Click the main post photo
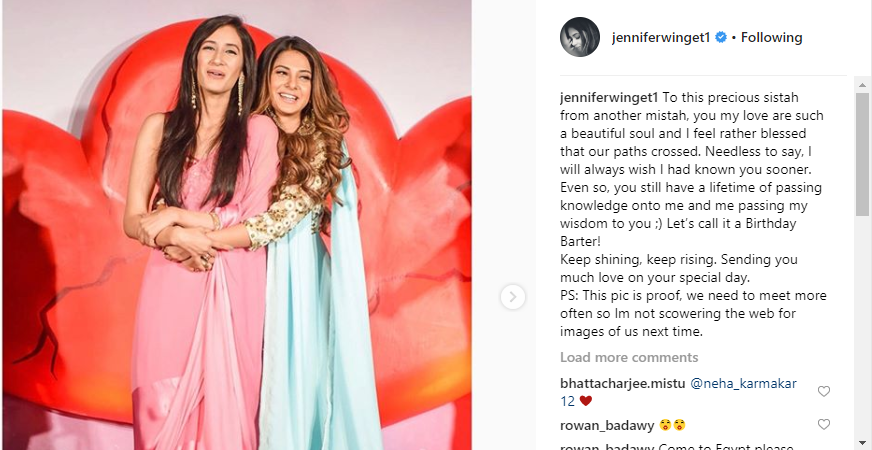The width and height of the screenshot is (872, 450). (237, 225)
